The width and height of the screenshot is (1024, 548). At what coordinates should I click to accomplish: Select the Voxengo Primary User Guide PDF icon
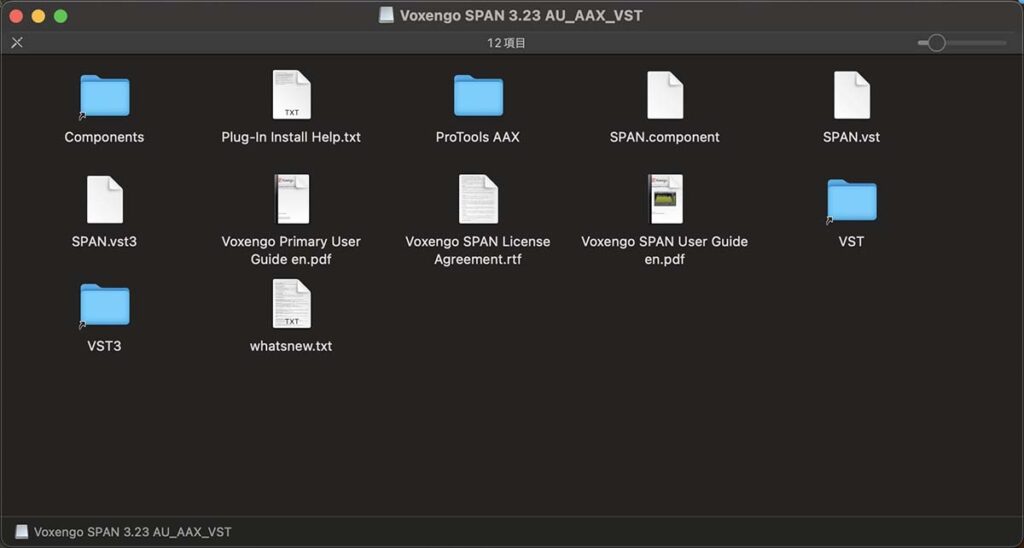[291, 200]
